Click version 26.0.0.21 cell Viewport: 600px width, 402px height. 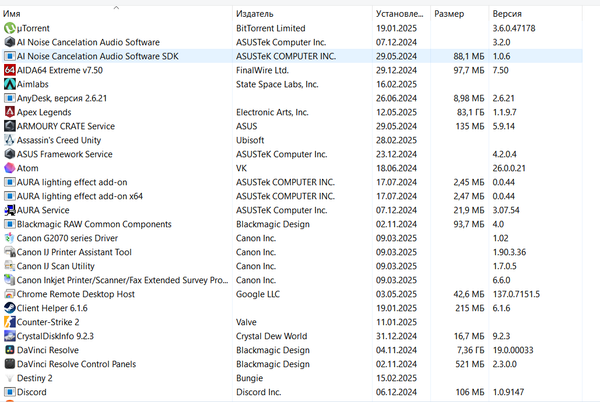[509, 168]
